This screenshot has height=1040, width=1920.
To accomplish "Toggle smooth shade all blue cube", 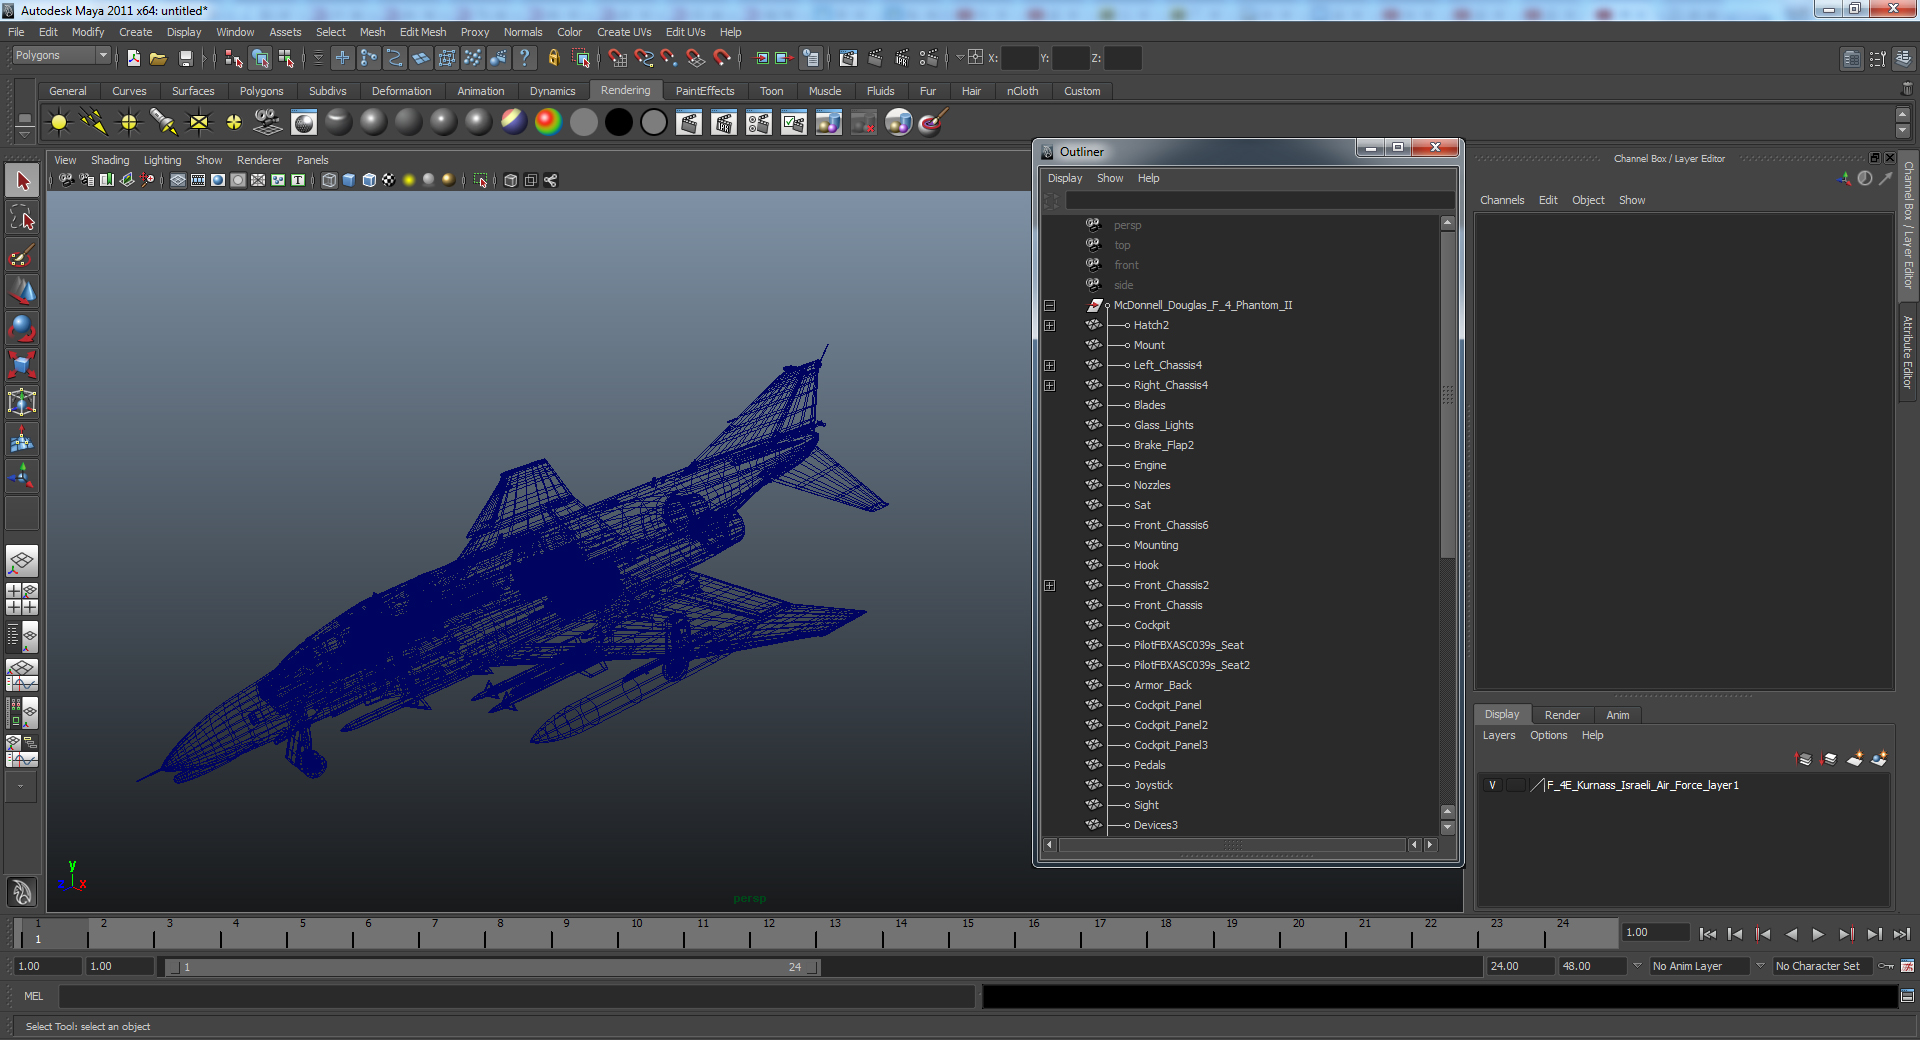I will click(349, 180).
